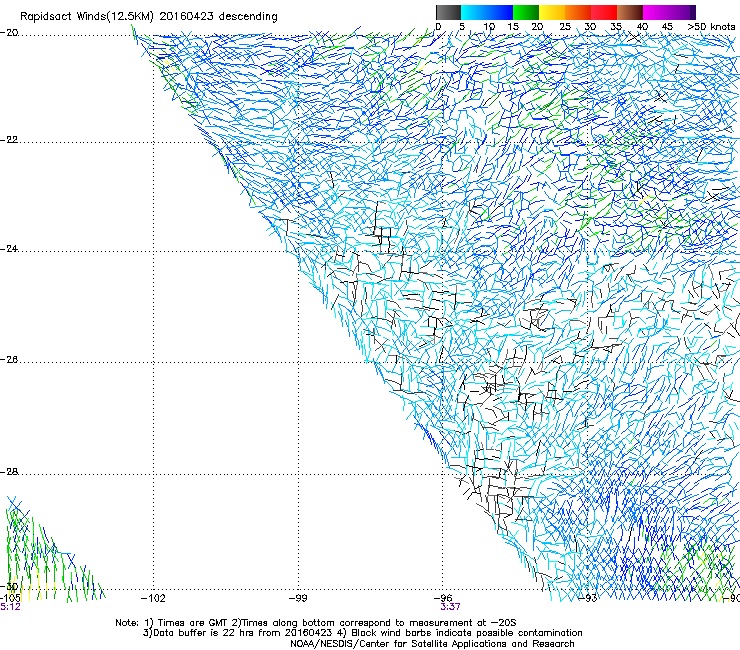
Task: Click the '-93' longitude axis label
Action: point(587,598)
